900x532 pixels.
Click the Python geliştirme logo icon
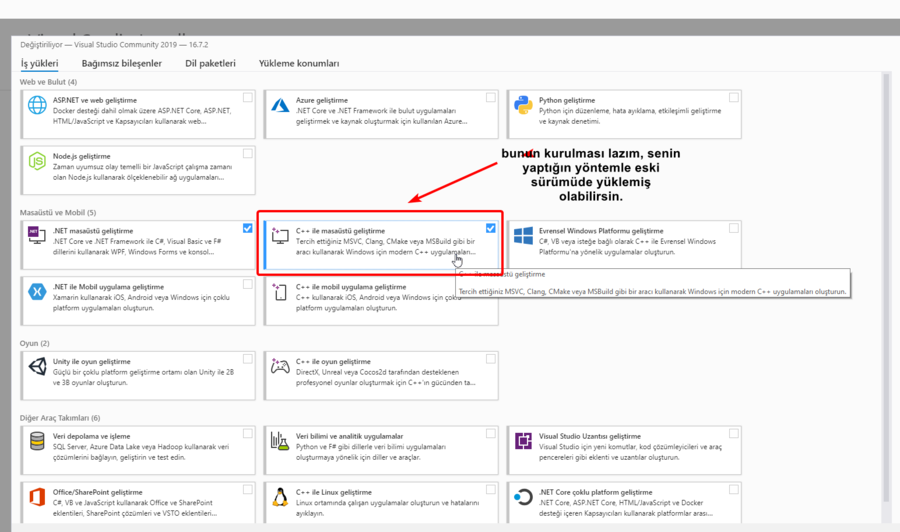[523, 105]
